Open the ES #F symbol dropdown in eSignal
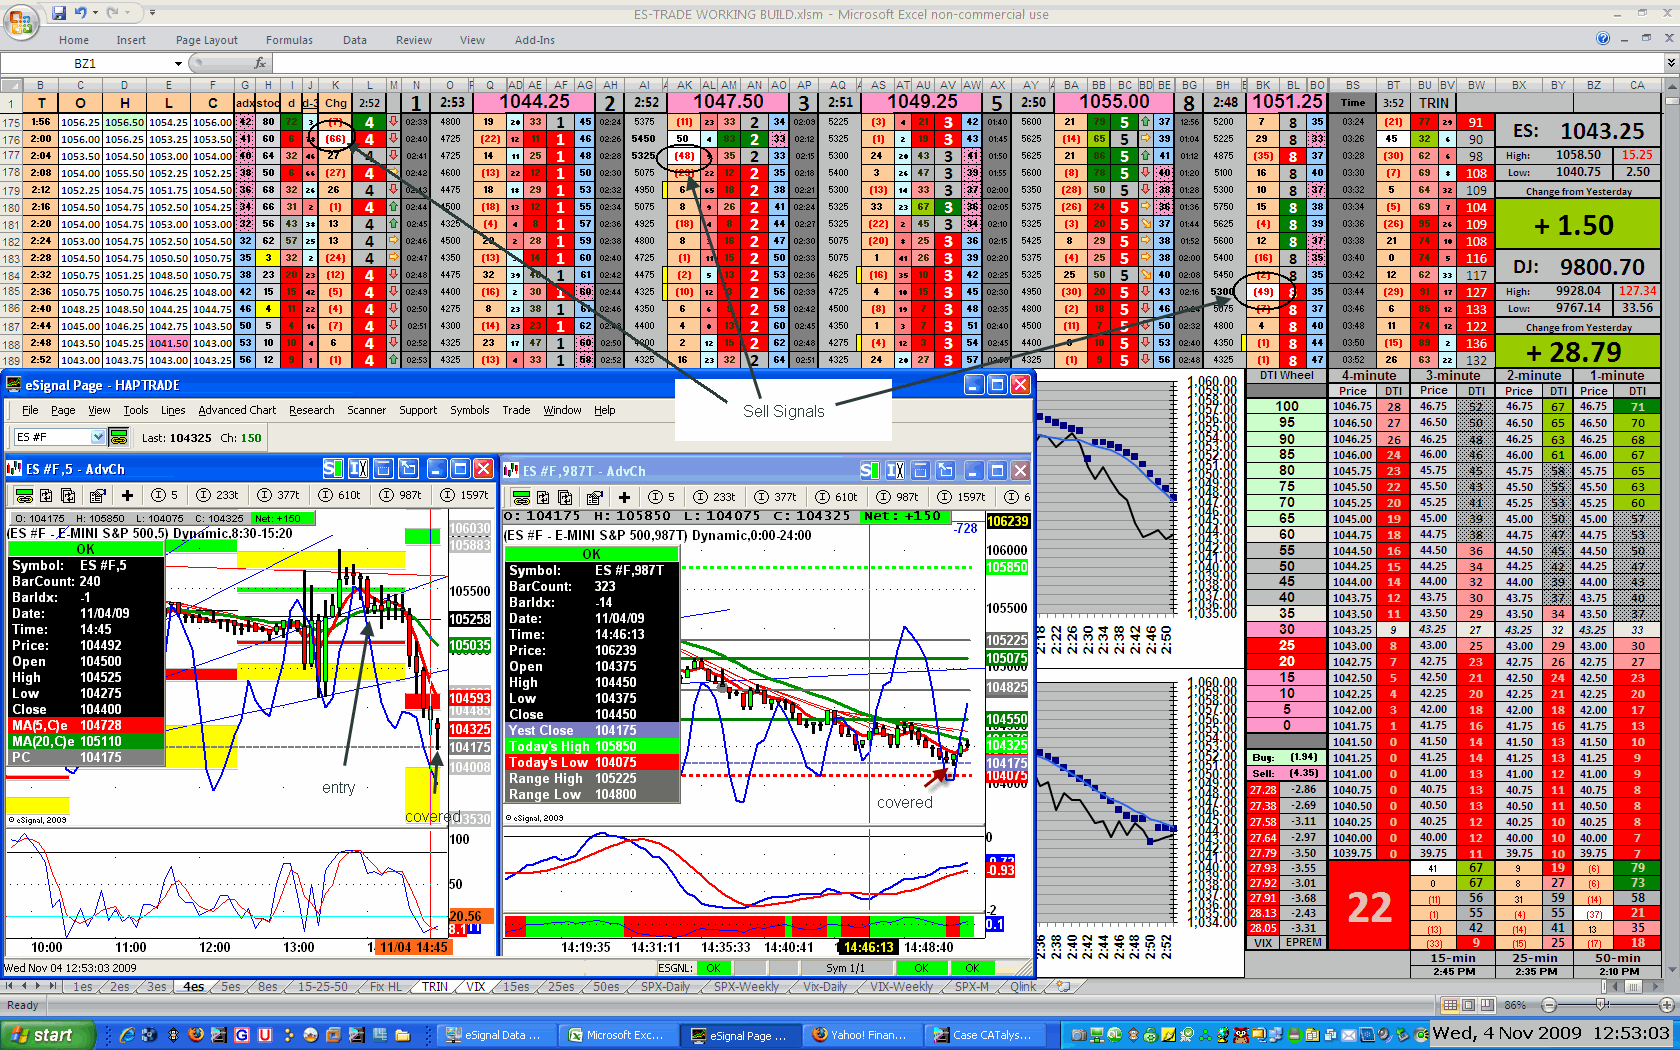Image resolution: width=1680 pixels, height=1050 pixels. [98, 437]
